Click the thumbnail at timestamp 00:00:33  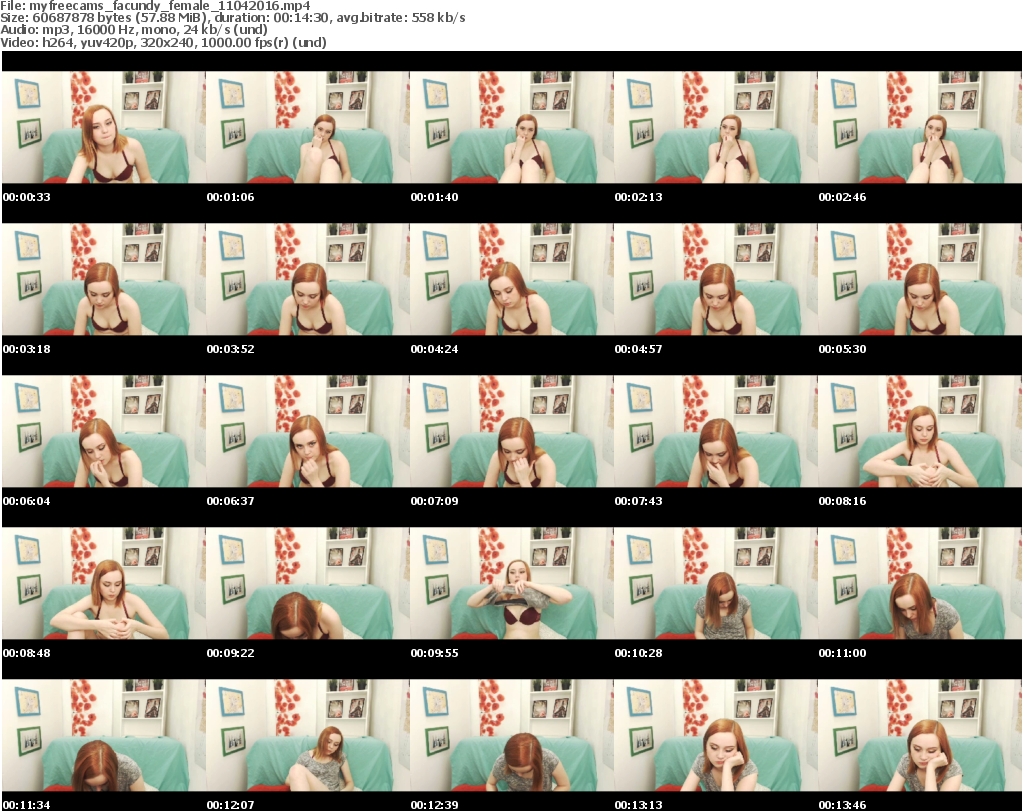(103, 127)
